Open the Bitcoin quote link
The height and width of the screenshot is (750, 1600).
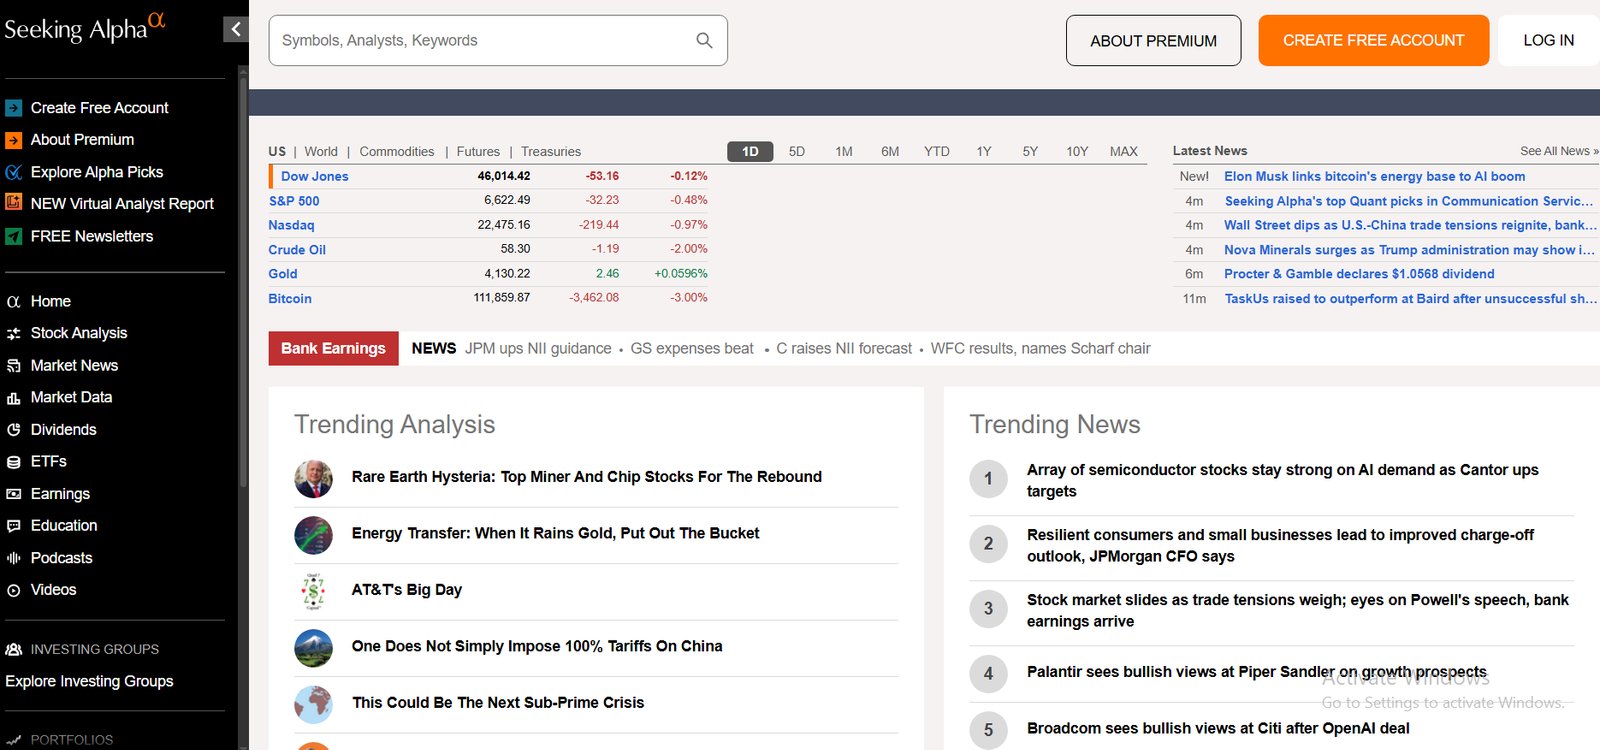tap(290, 299)
